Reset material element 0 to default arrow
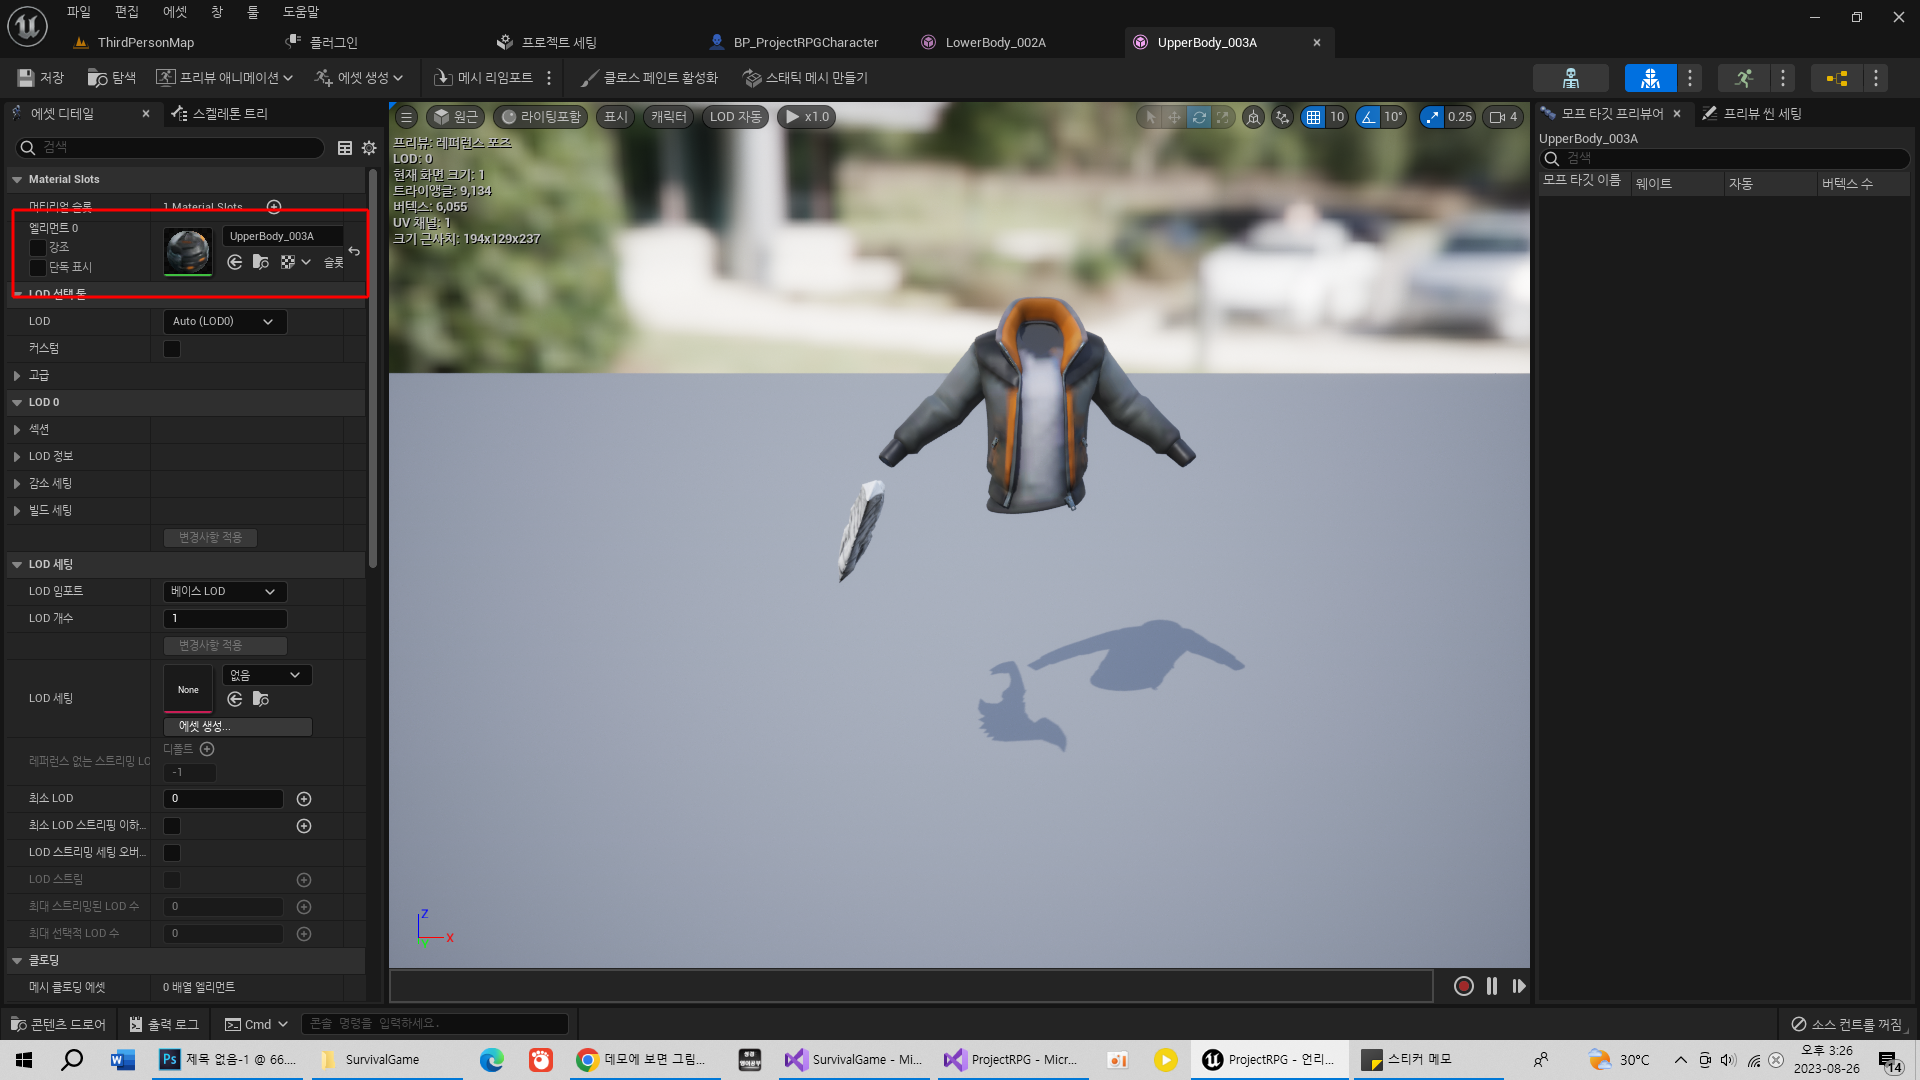The image size is (1920, 1080). [354, 251]
